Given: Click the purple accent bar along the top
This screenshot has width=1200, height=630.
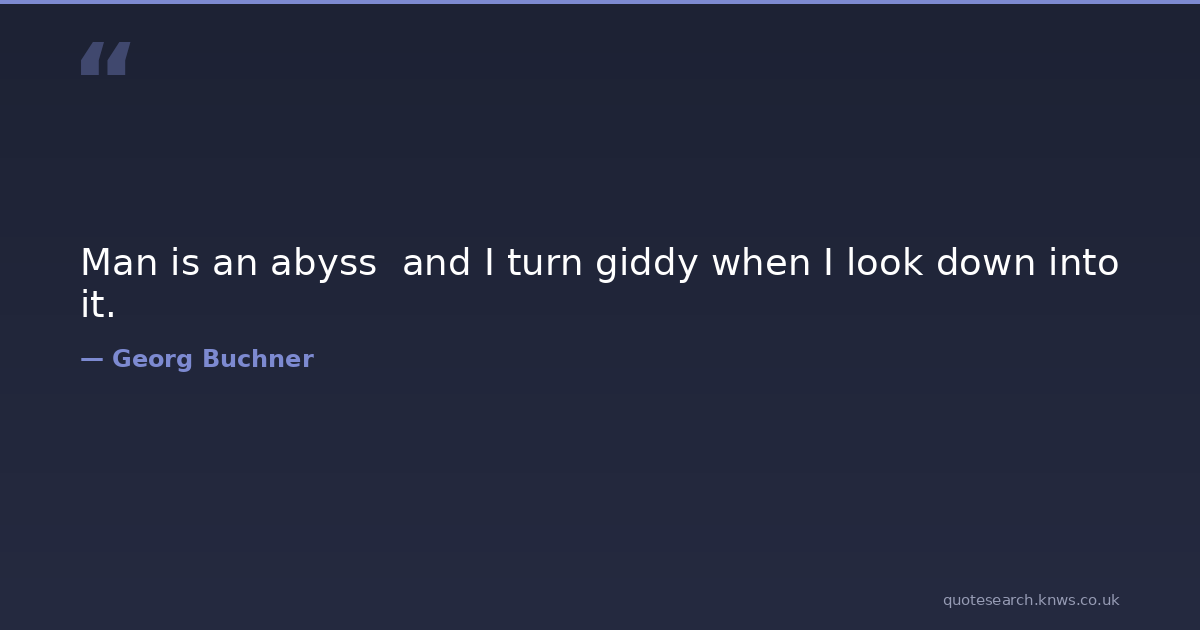Looking at the screenshot, I should [600, 2].
